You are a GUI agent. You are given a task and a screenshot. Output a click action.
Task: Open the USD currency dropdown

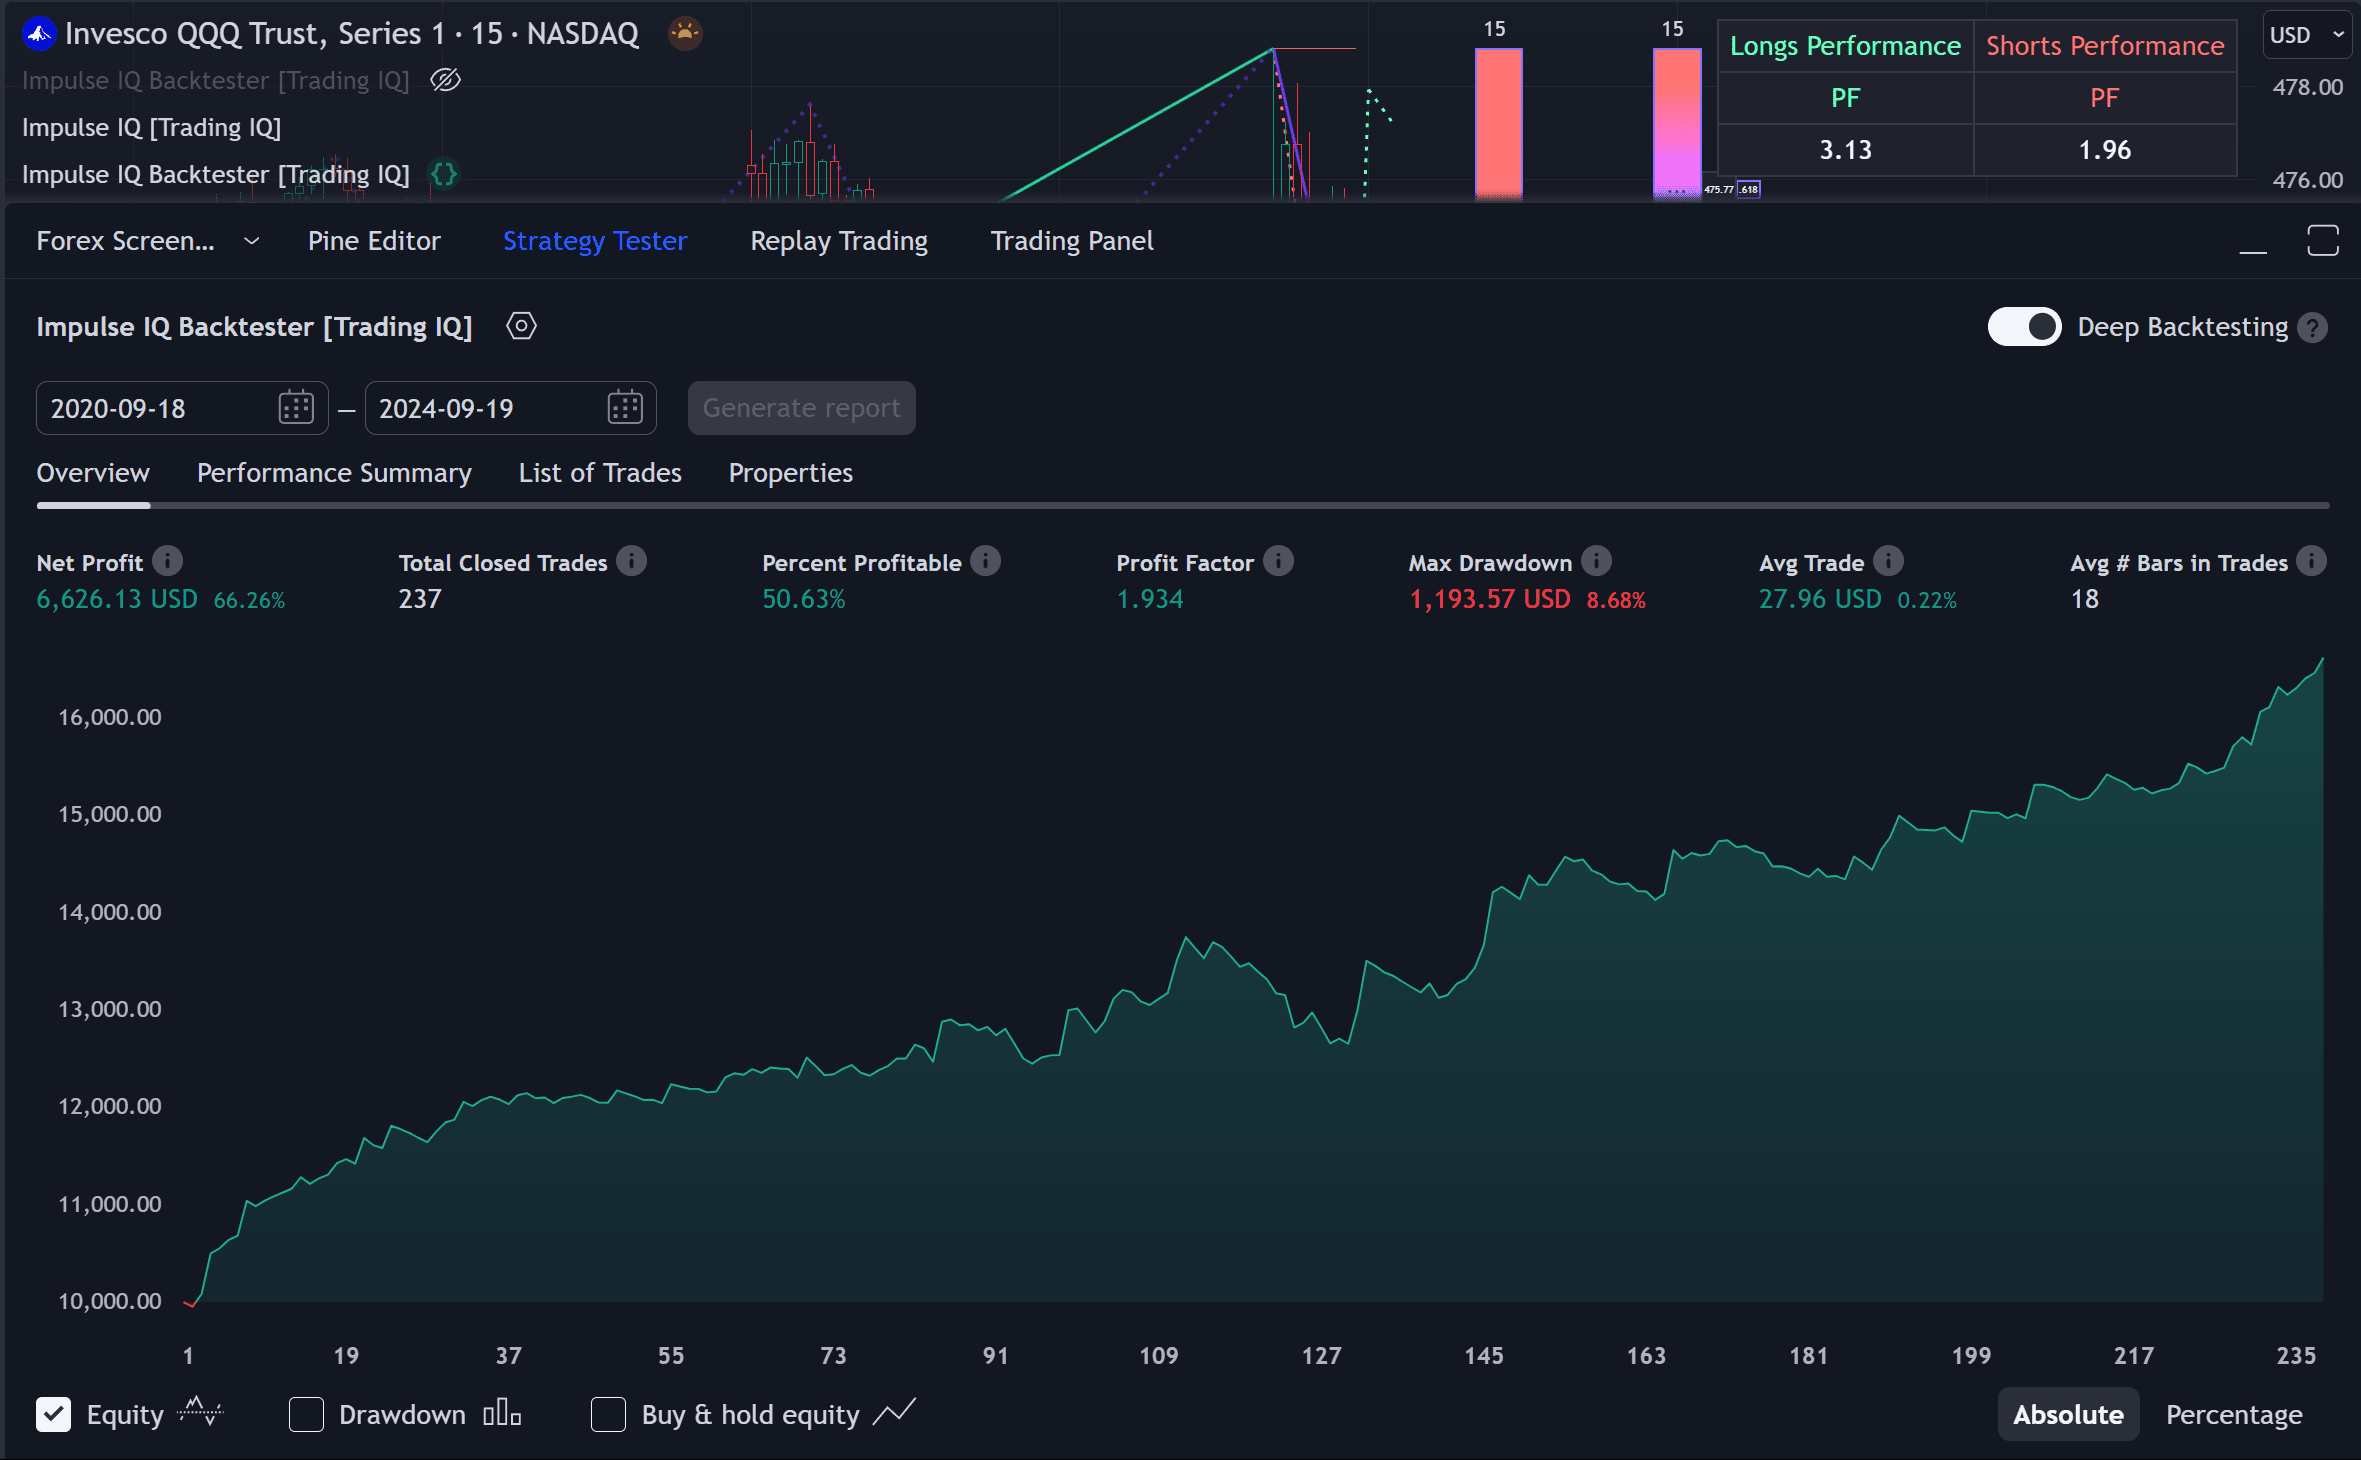[2305, 35]
